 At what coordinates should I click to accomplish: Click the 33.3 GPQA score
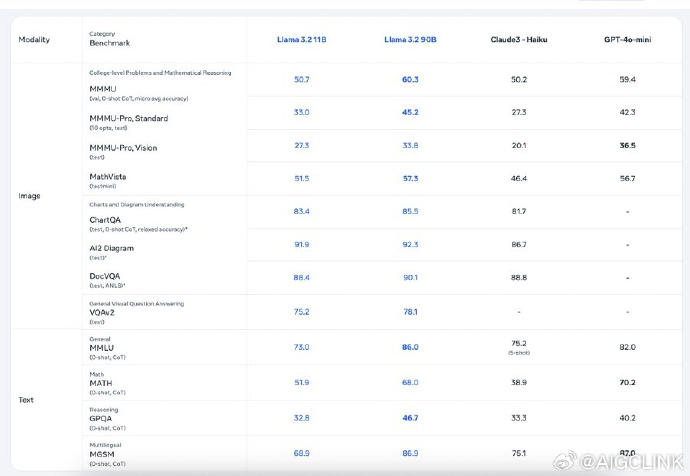[x=519, y=418]
